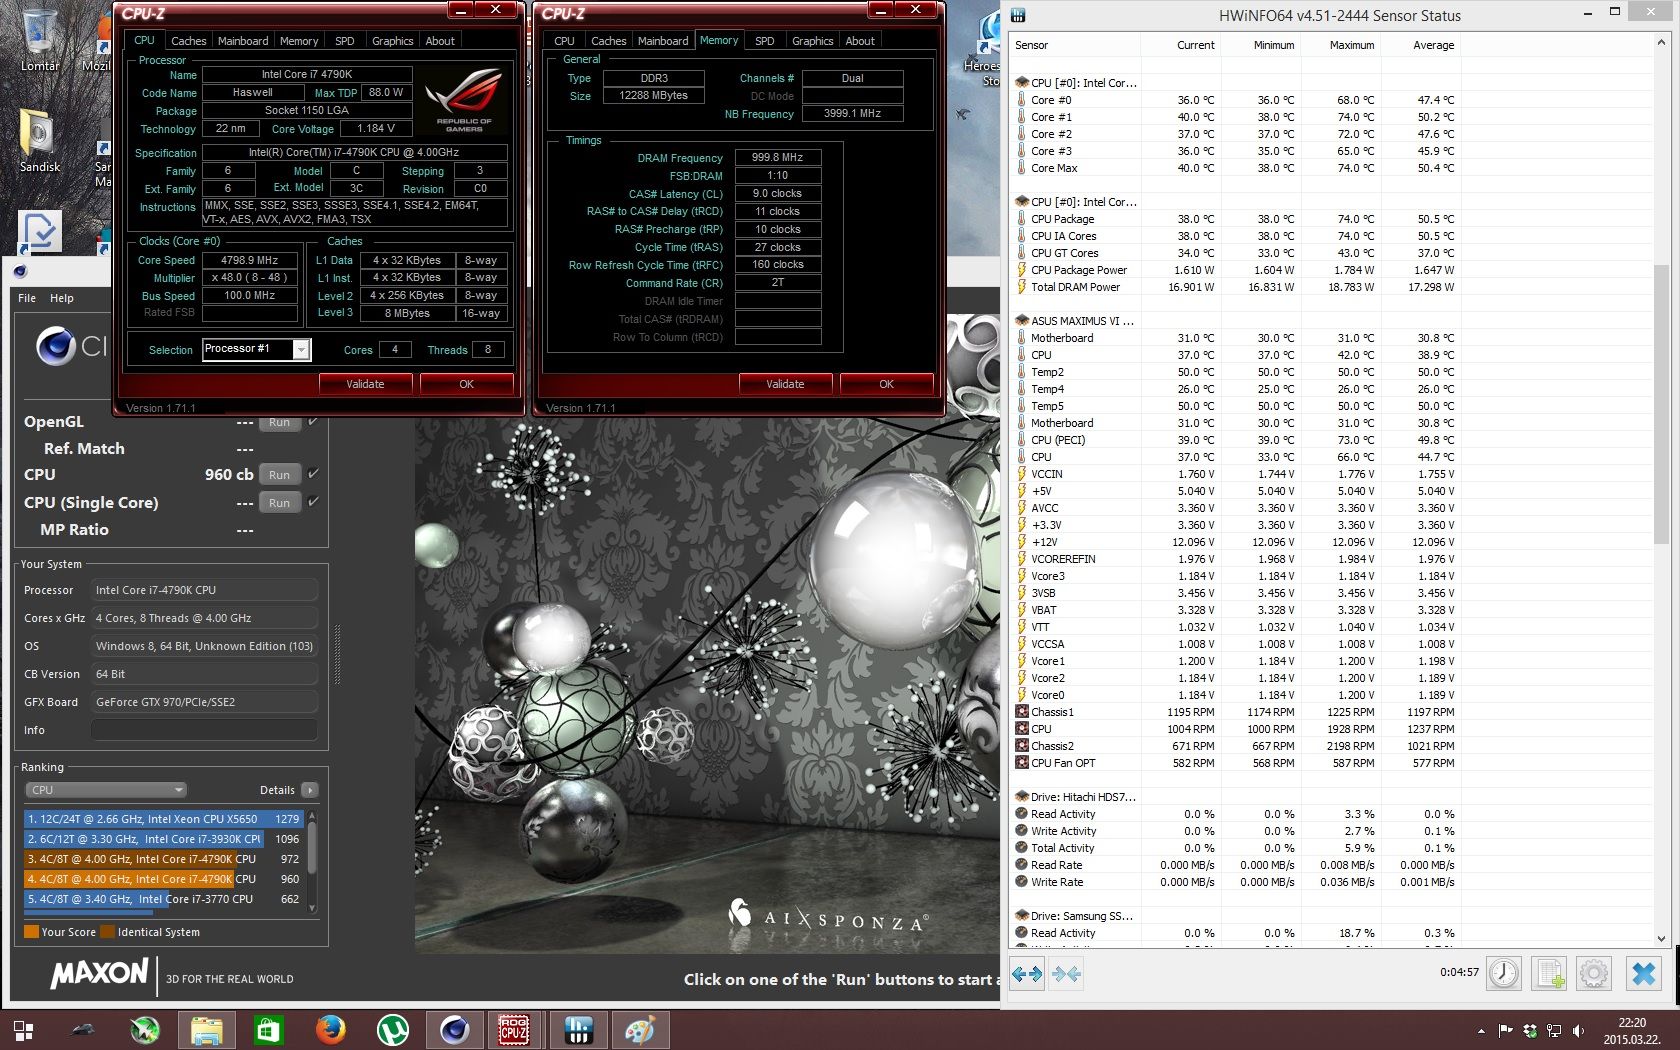Switch to the Mainboard tab in the left CPU-Z window

coord(243,41)
